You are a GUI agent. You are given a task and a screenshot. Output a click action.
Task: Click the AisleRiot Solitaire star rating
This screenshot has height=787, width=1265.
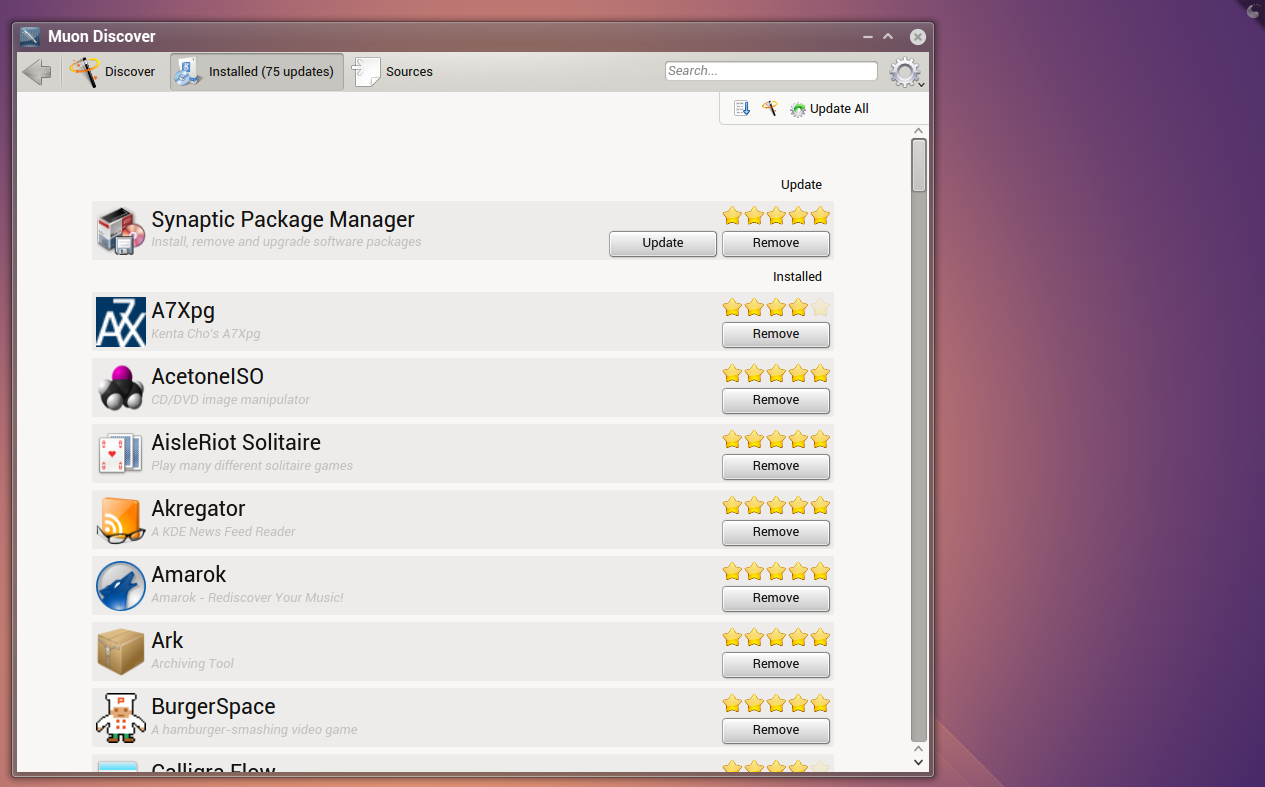[x=776, y=439]
